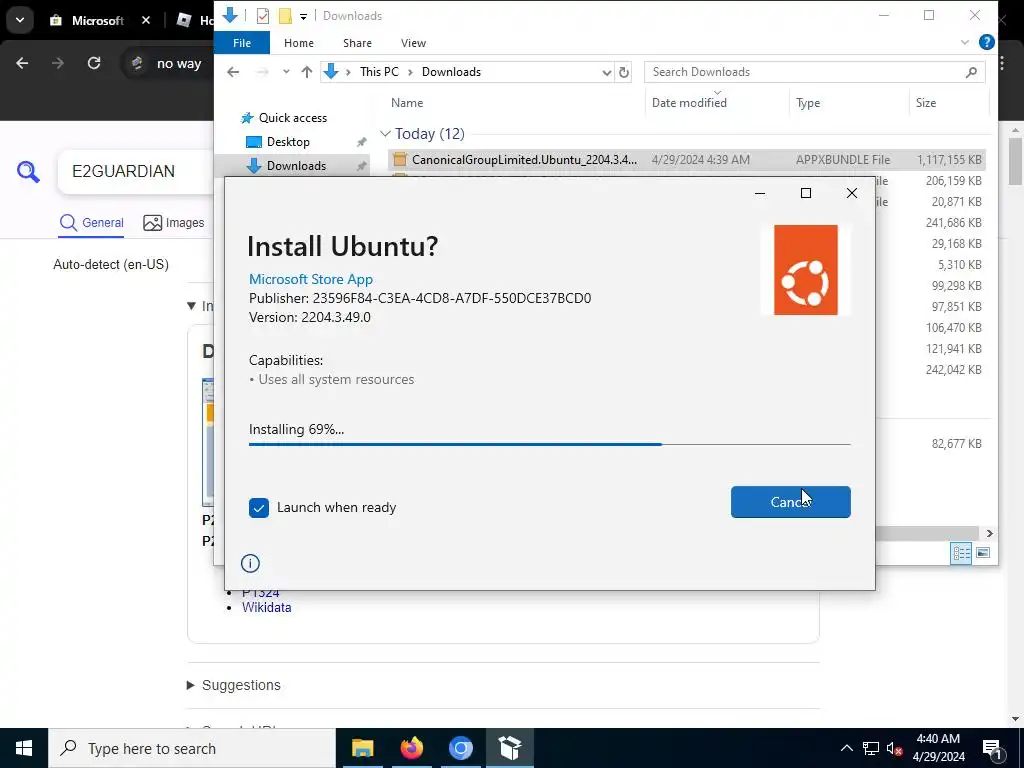This screenshot has width=1024, height=768.
Task: Click Explorer horizontal scrollbar right arrow
Action: [989, 534]
